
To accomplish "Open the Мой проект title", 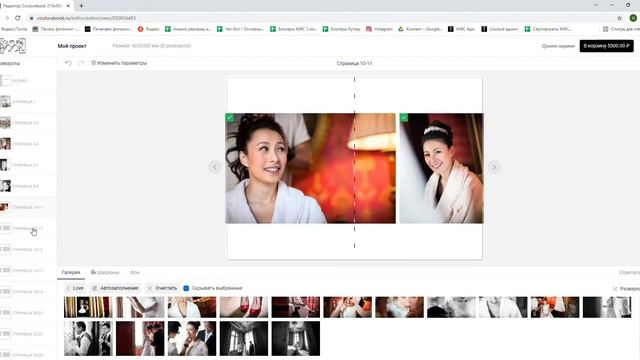I will (72, 46).
